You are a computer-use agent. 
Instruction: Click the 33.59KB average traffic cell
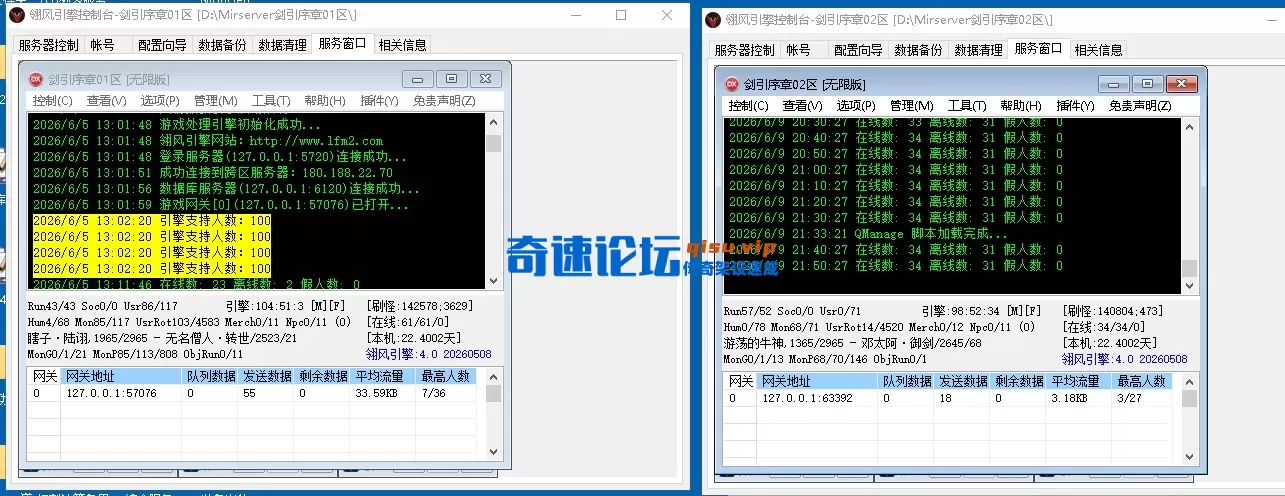click(x=378, y=393)
